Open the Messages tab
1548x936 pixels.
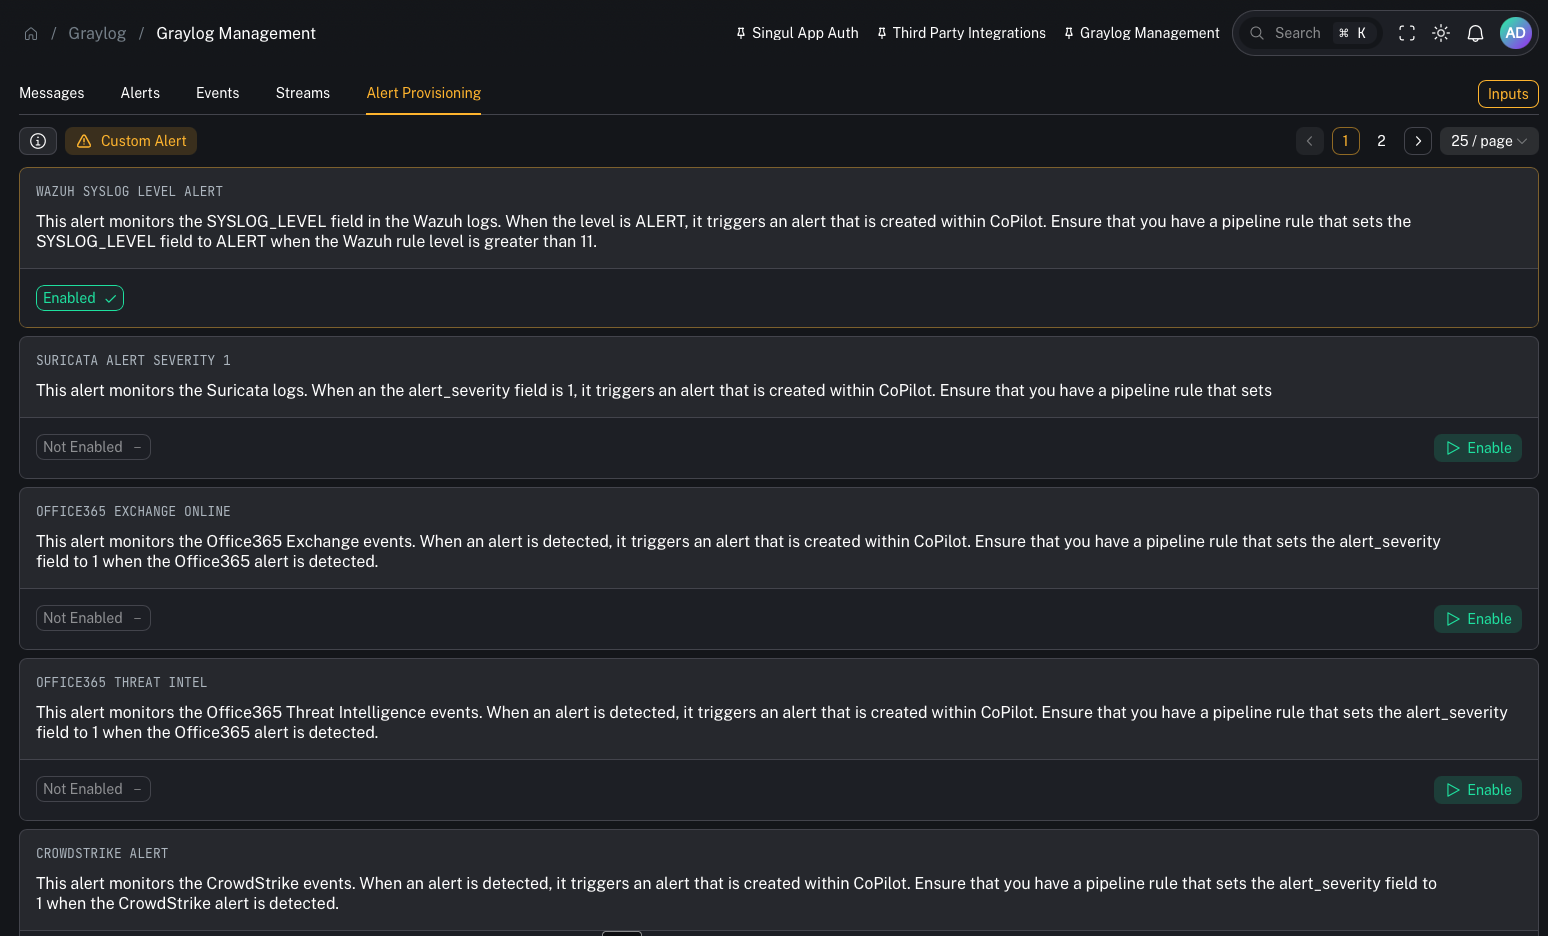coord(51,93)
